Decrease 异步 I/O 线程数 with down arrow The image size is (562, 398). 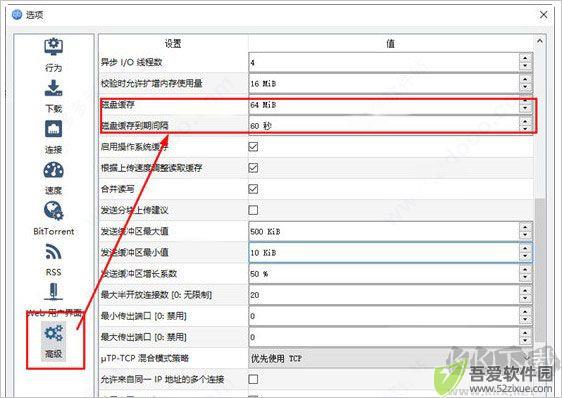coord(525,66)
